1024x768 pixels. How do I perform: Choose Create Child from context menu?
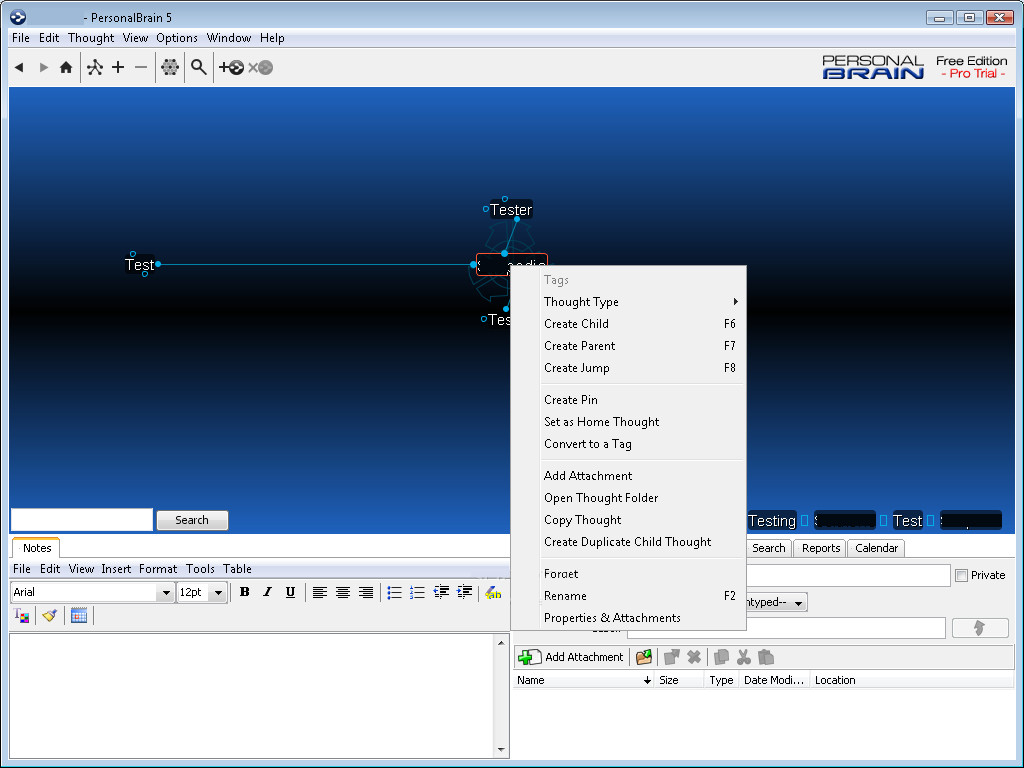pos(643,324)
